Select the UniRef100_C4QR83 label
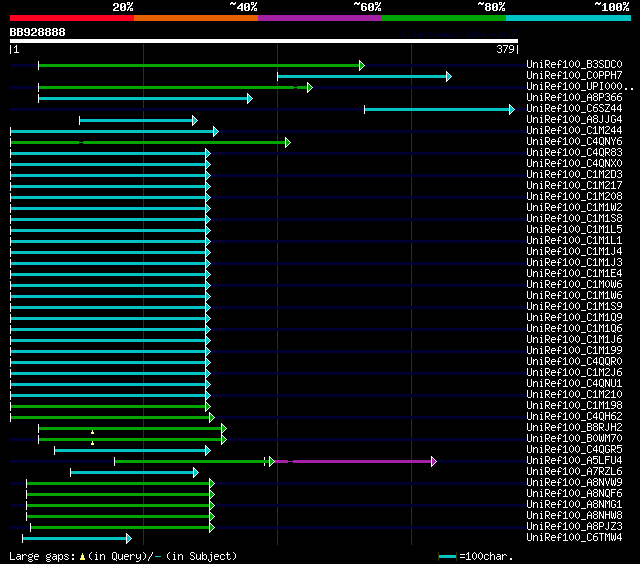The image size is (640, 564). pos(574,153)
